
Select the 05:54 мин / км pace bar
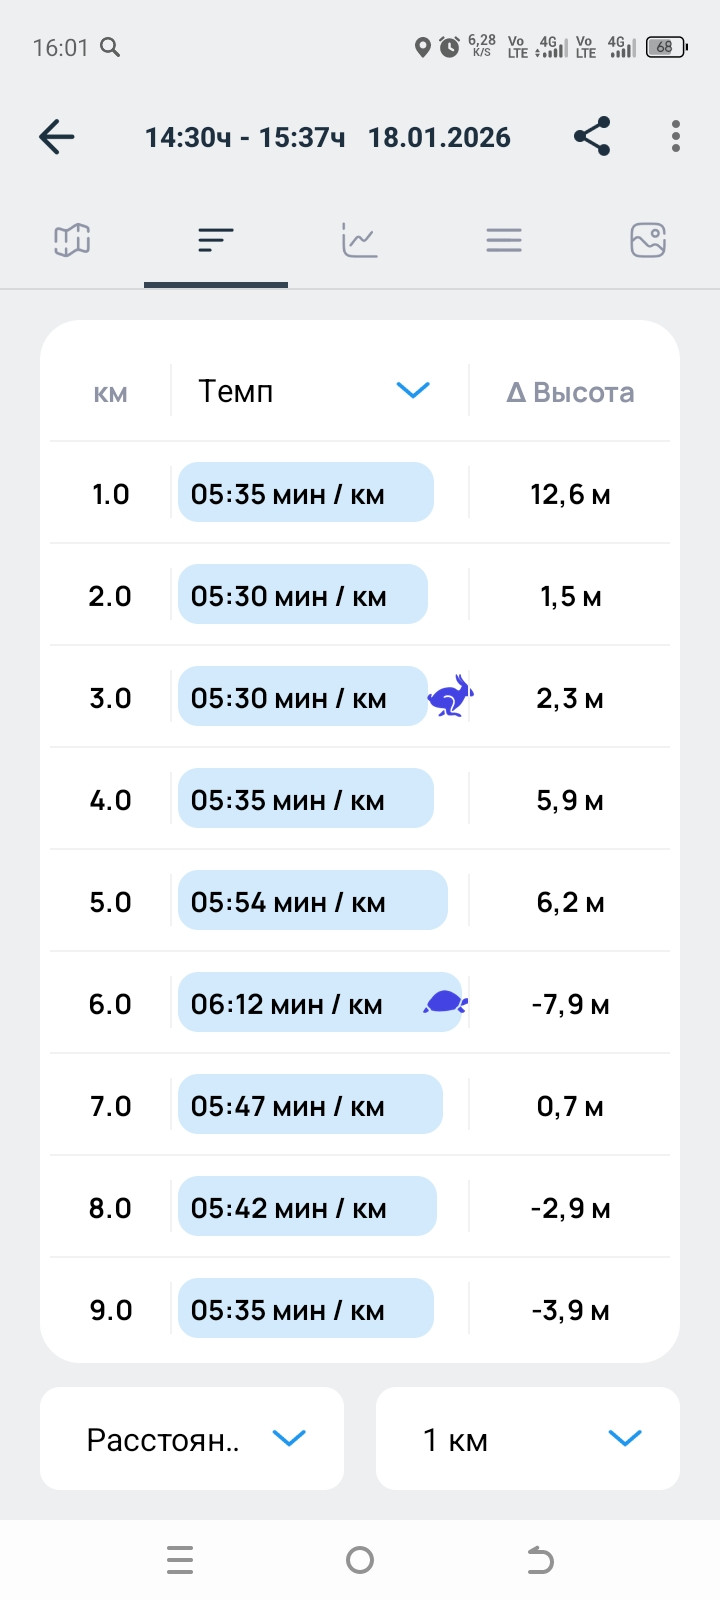coord(313,900)
